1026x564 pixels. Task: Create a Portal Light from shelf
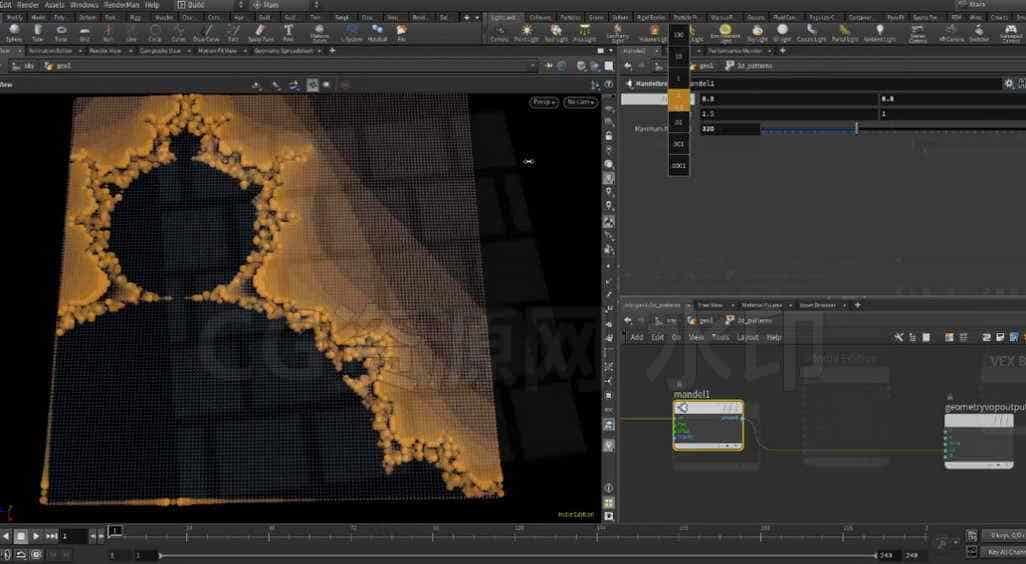pos(845,33)
